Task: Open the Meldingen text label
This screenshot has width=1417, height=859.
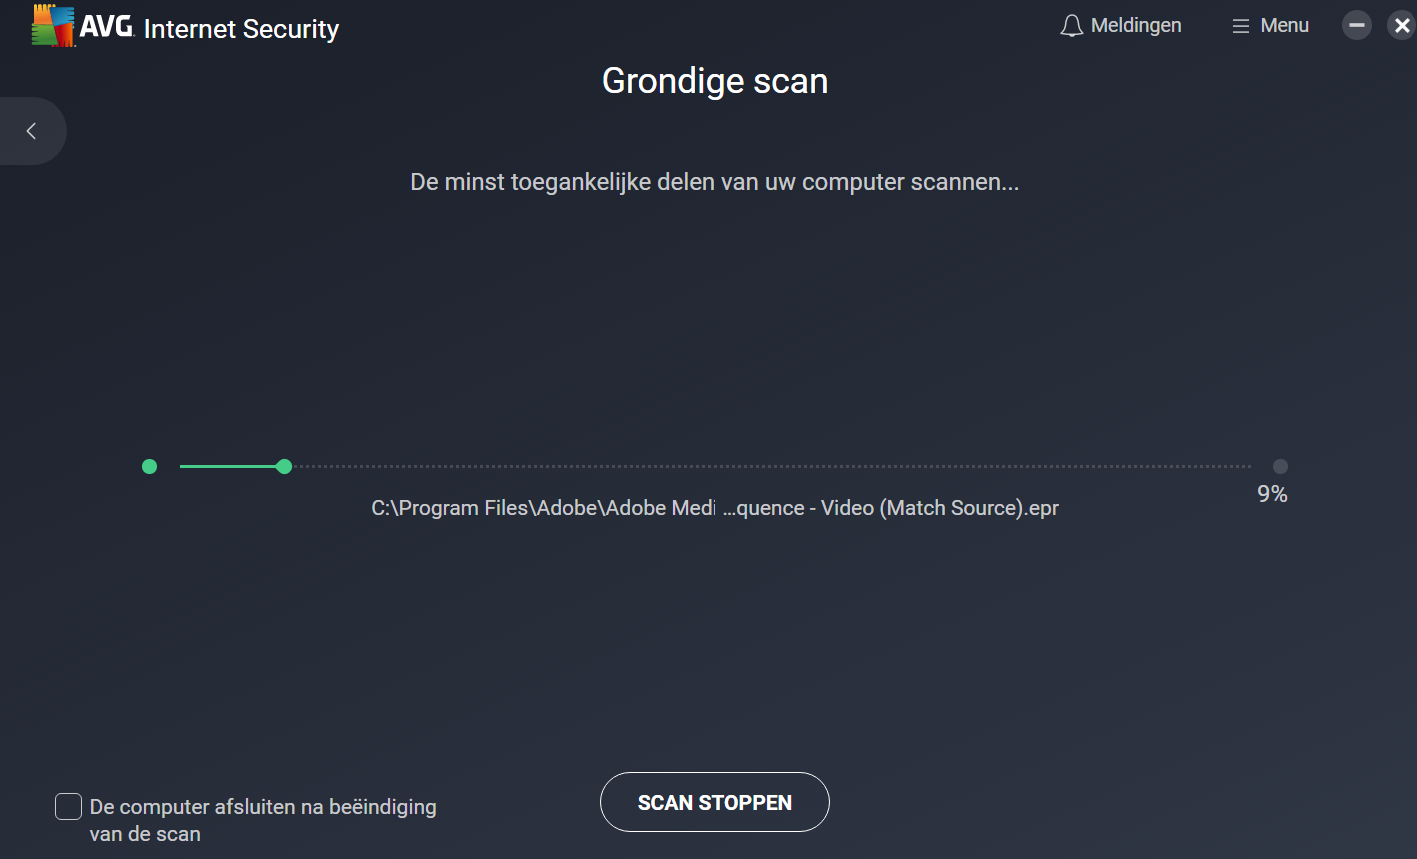Action: pos(1136,26)
